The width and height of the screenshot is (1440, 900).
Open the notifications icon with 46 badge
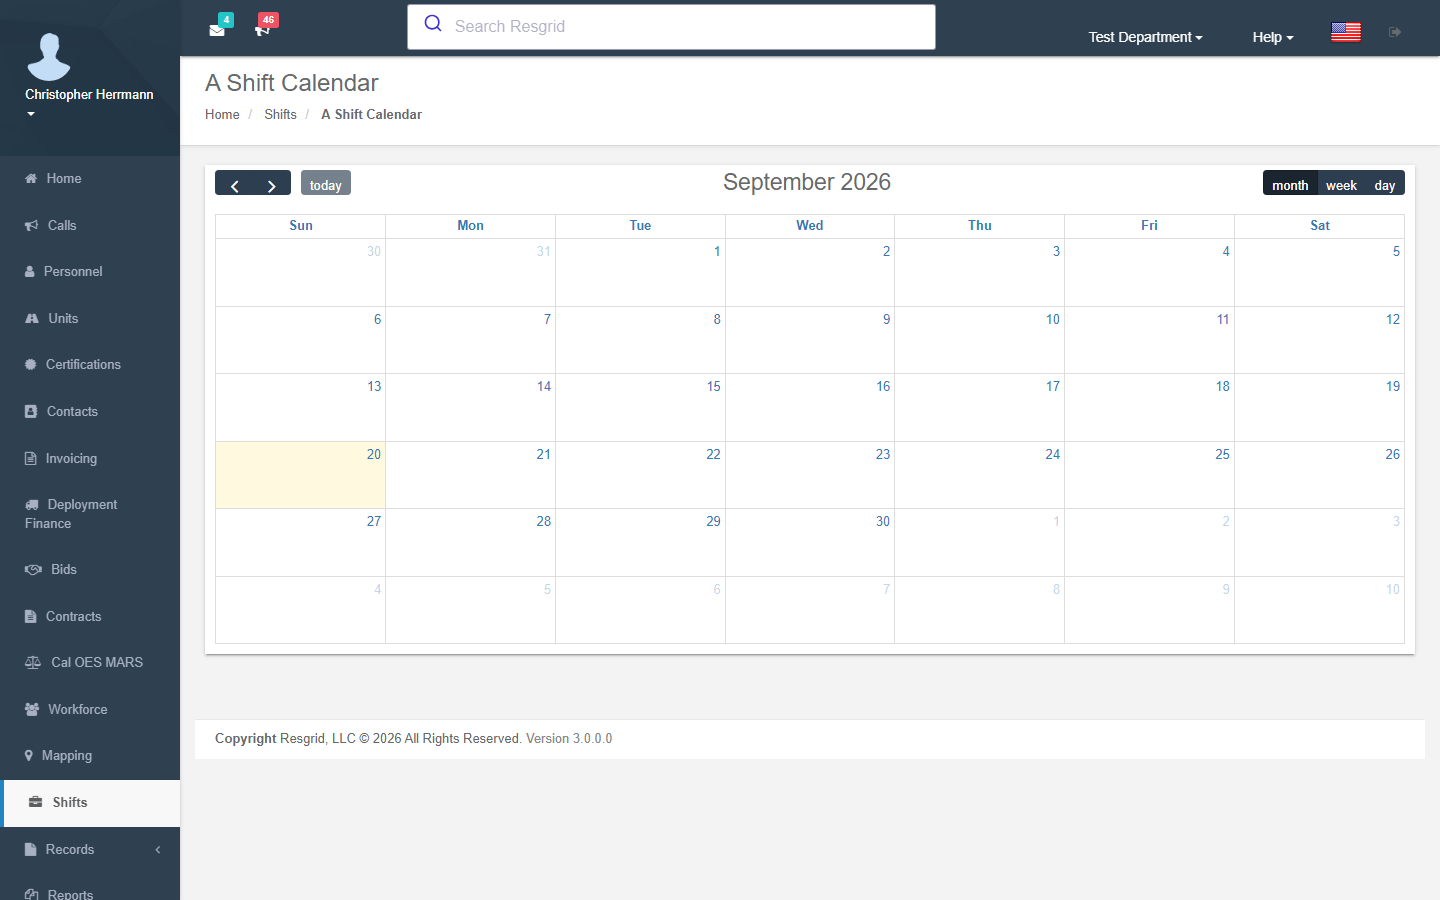tap(262, 30)
